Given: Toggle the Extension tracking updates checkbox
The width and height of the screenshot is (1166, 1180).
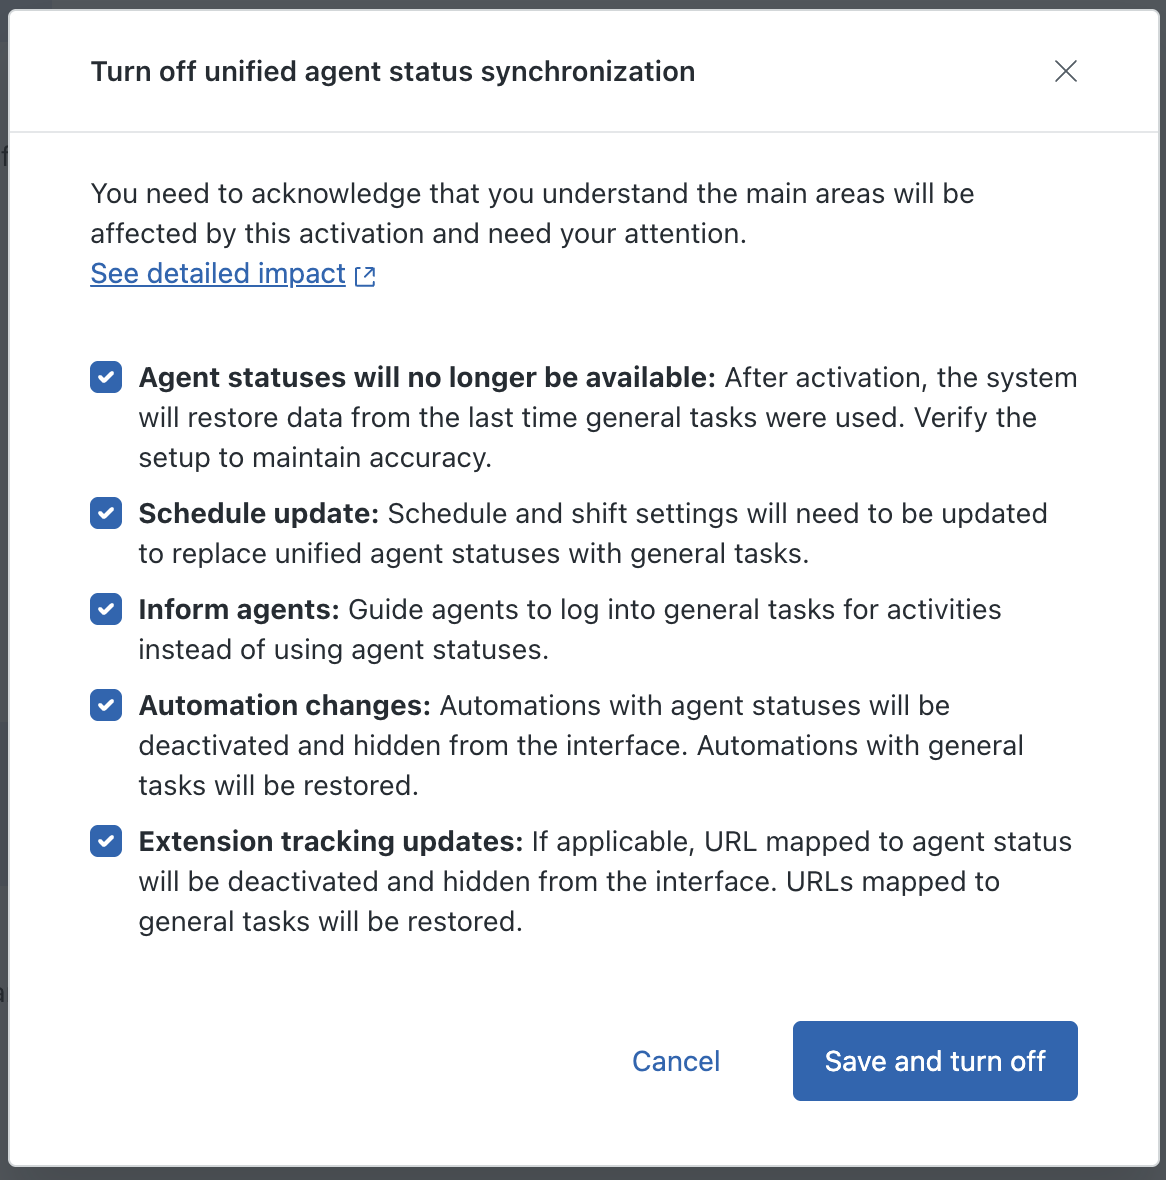Looking at the screenshot, I should [x=106, y=842].
